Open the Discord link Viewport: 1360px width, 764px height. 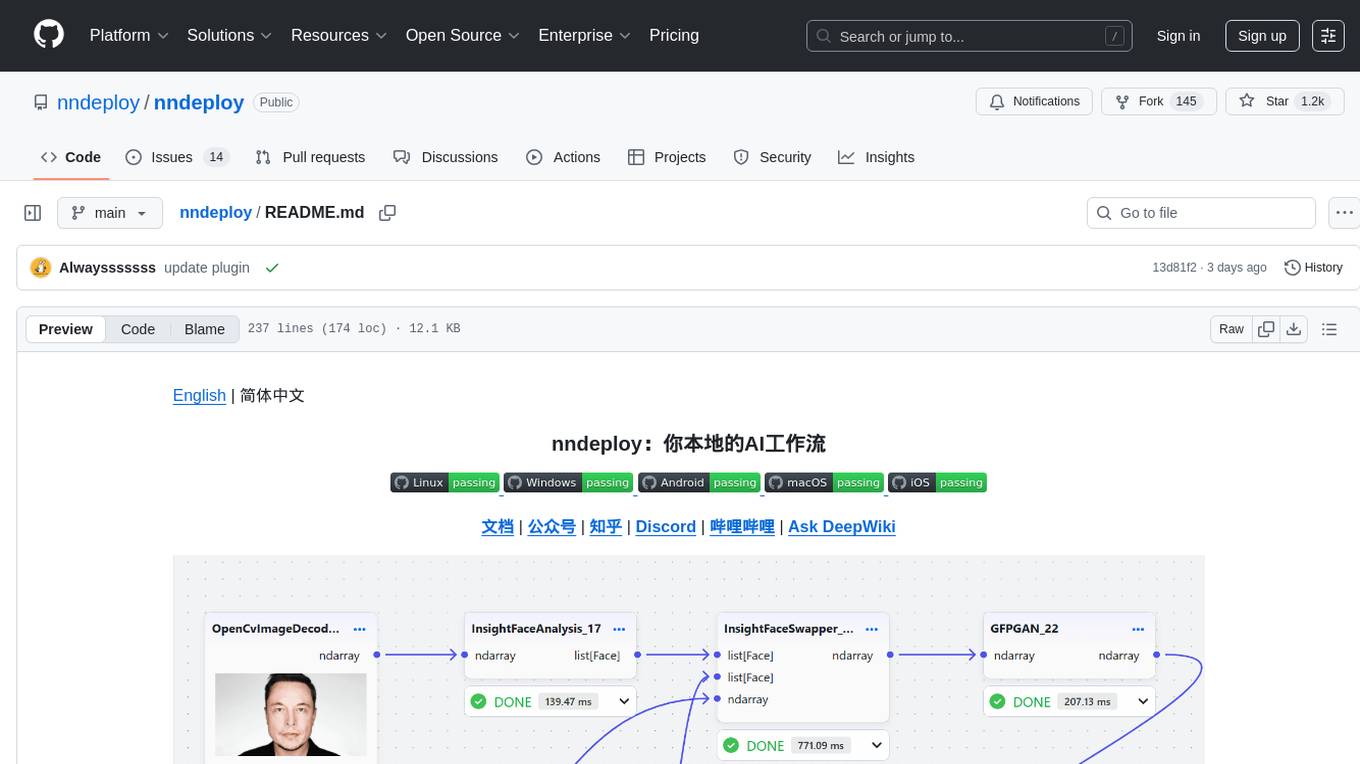point(665,526)
